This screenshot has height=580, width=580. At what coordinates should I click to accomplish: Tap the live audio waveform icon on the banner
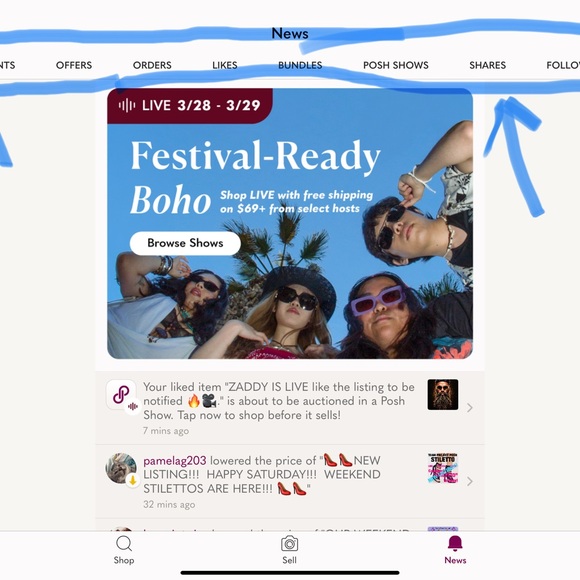pyautogui.click(x=127, y=105)
